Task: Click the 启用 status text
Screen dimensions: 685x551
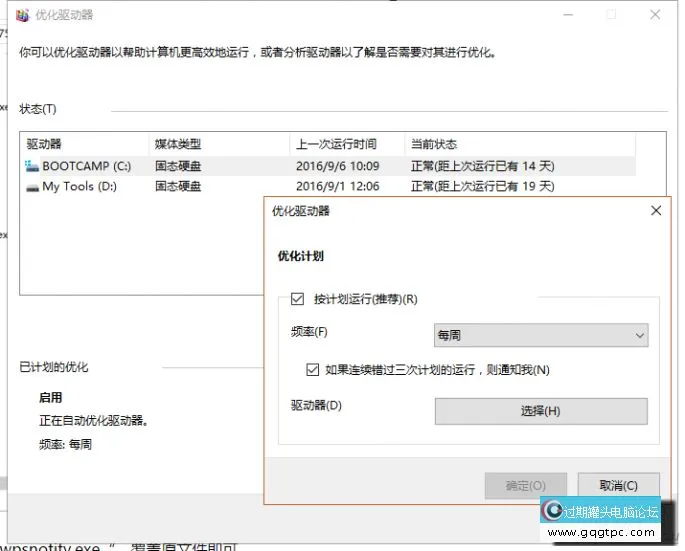Action: pos(51,397)
